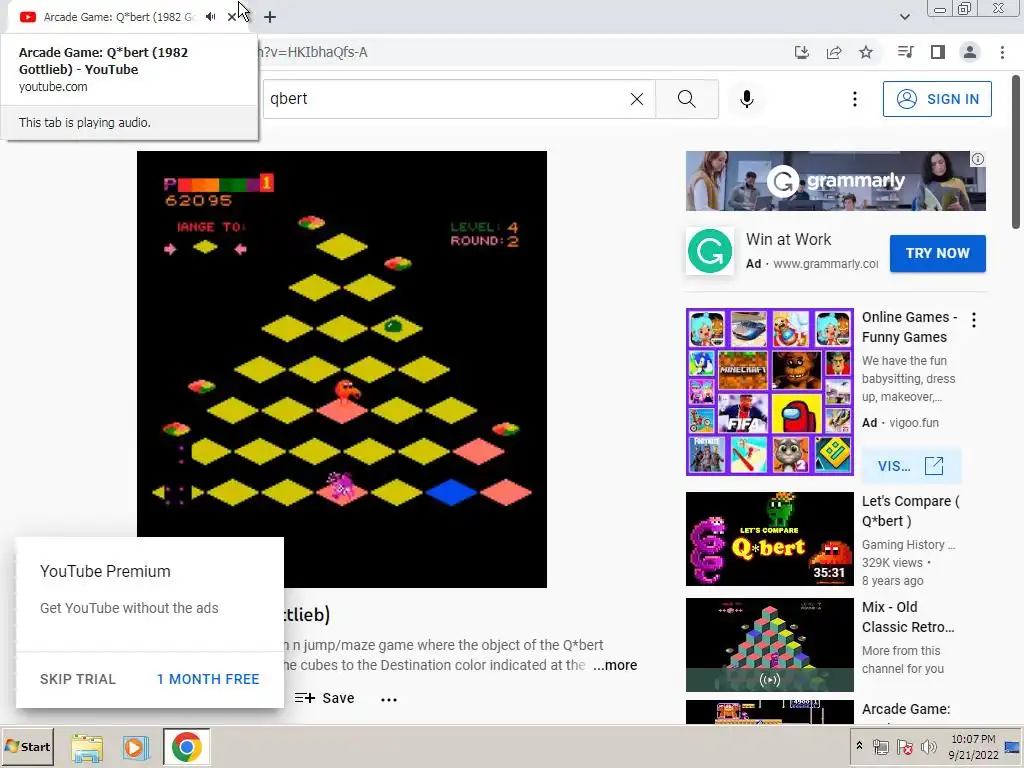
Task: Open the Grammarly ad banner image
Action: pos(835,181)
